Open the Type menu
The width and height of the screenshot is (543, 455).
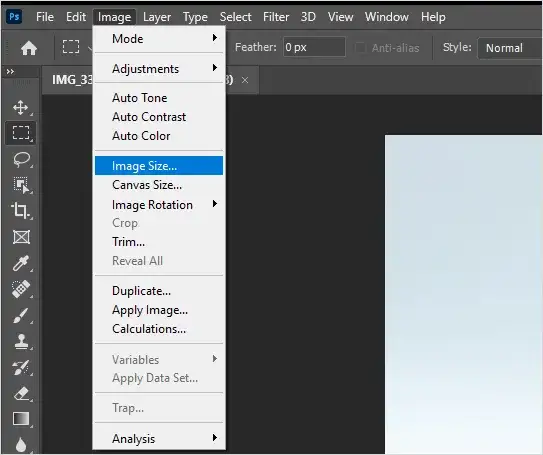pyautogui.click(x=195, y=17)
